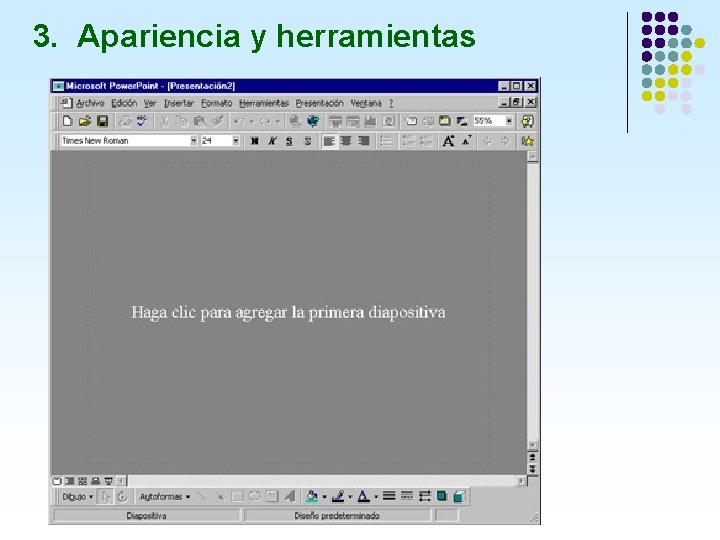Expand the Line Color arrow

tap(350, 496)
